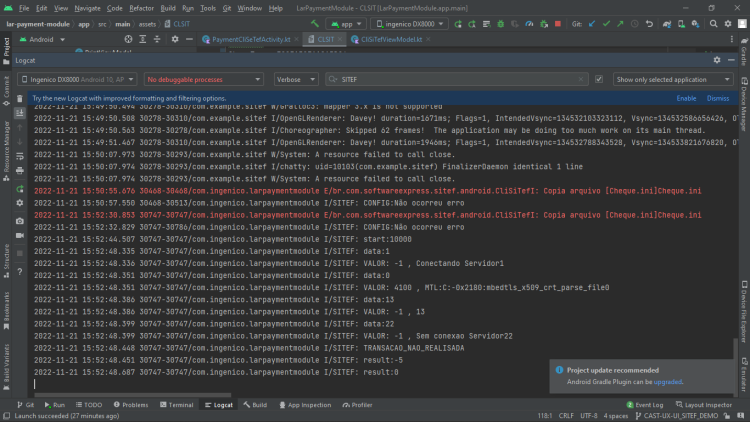The width and height of the screenshot is (750, 422).
Task: Open the app run configuration dropdown
Action: point(346,24)
